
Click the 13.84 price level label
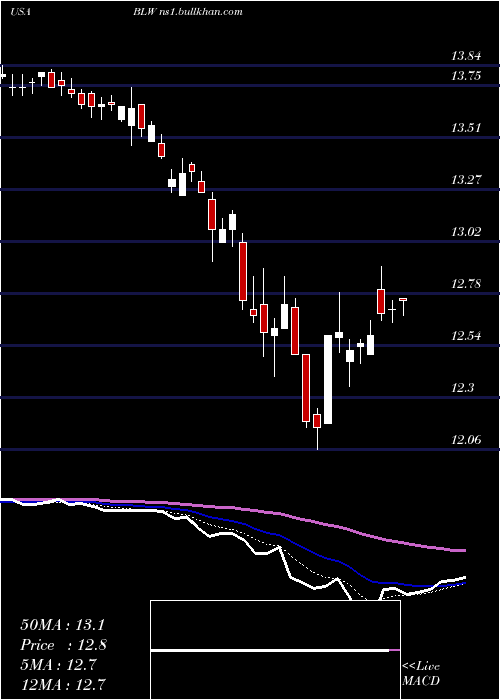pos(466,56)
